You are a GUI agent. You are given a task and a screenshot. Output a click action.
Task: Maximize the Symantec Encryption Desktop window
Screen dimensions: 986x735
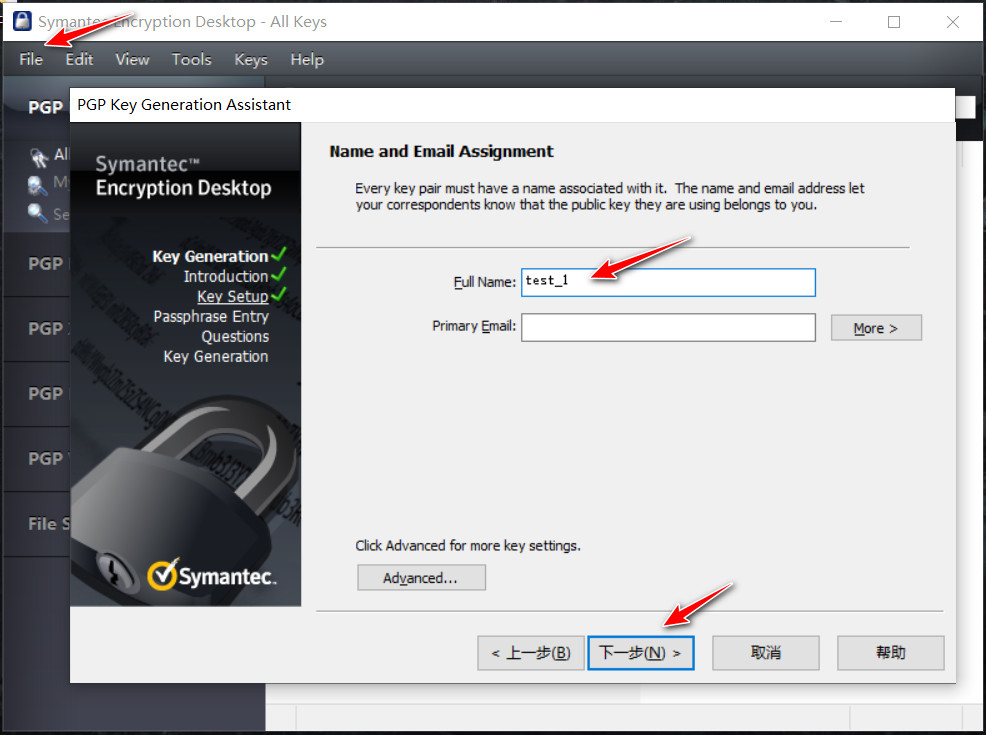point(894,22)
